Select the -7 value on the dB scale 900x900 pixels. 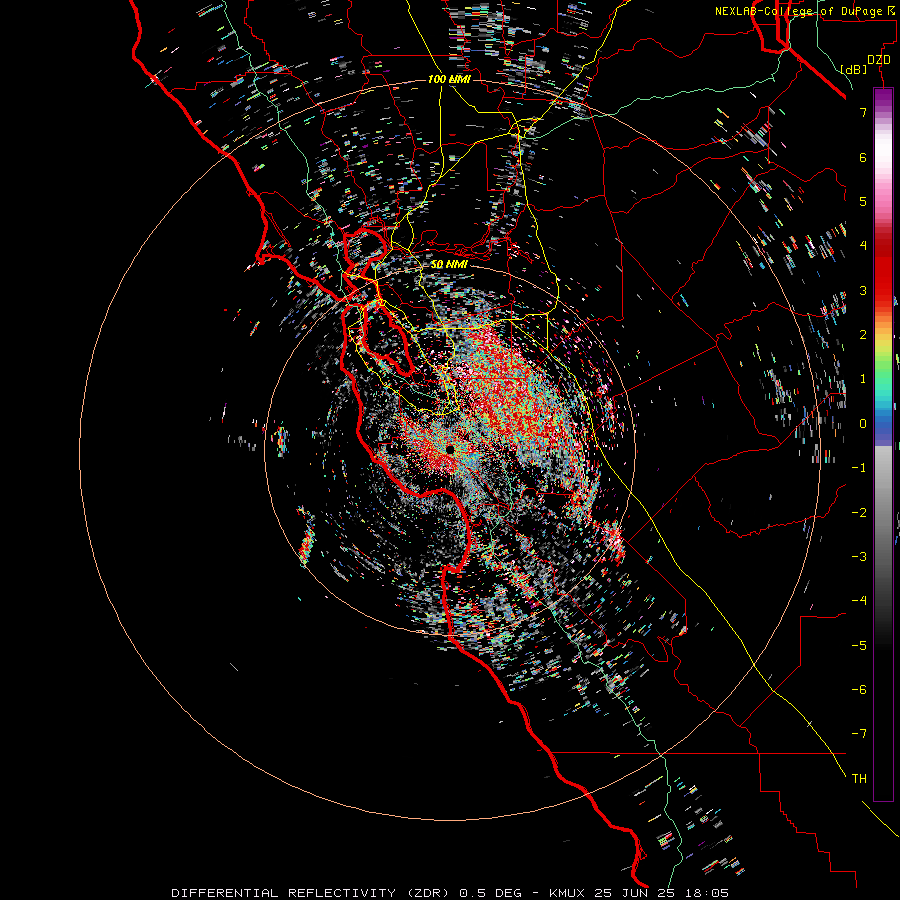[x=859, y=734]
